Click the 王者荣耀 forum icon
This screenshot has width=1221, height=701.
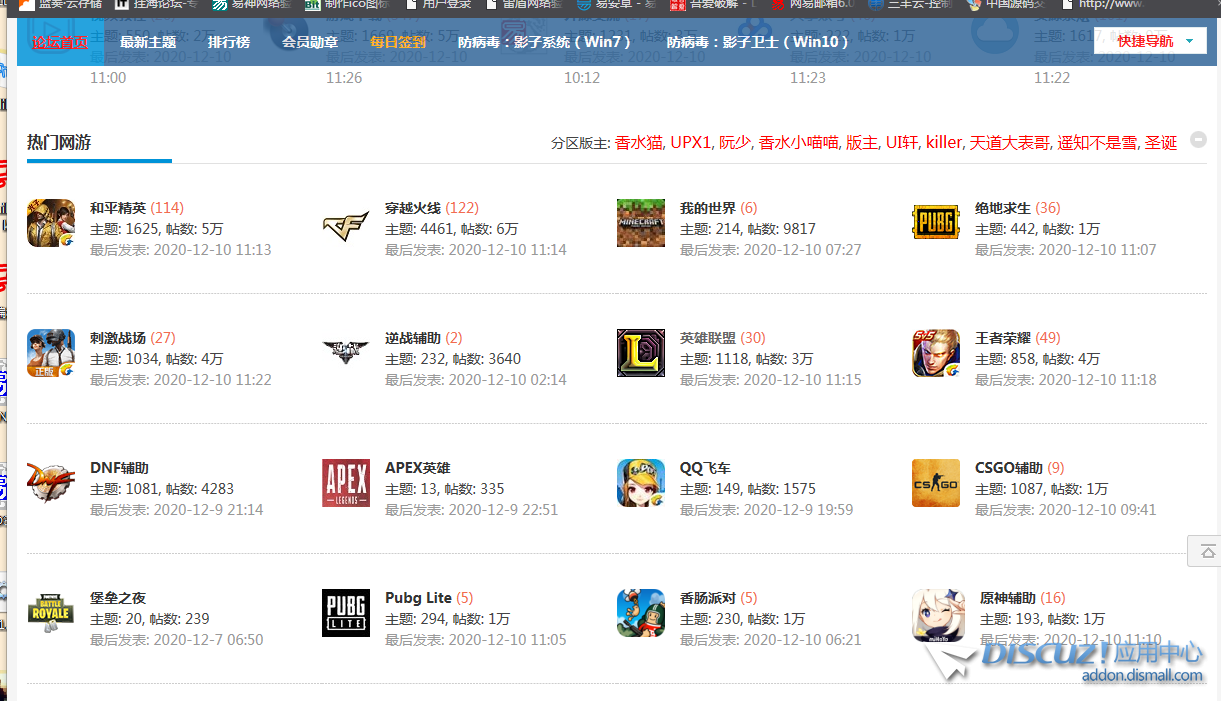[936, 353]
